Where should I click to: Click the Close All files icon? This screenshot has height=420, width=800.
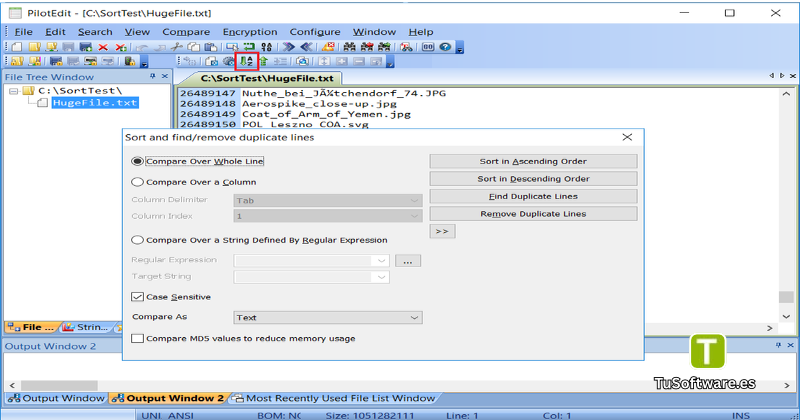[121, 47]
